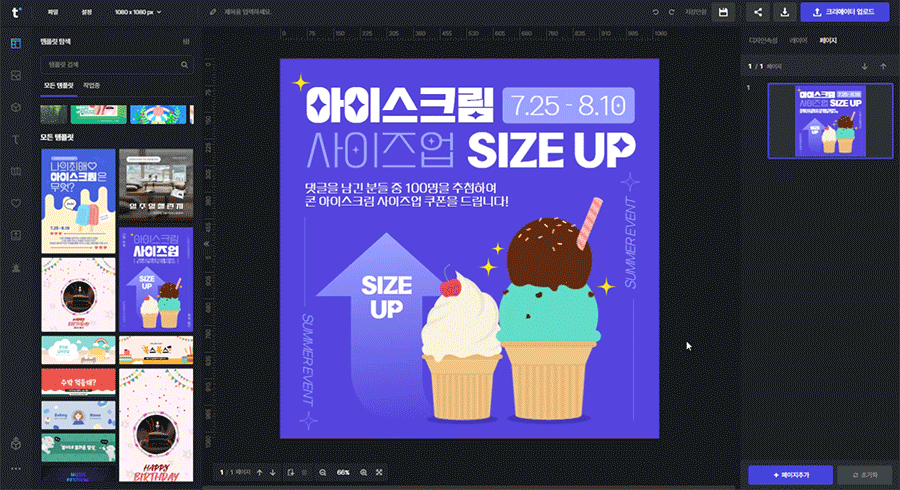Move page down with arrow in pages panel
Image resolution: width=900 pixels, height=490 pixels.
[x=865, y=66]
